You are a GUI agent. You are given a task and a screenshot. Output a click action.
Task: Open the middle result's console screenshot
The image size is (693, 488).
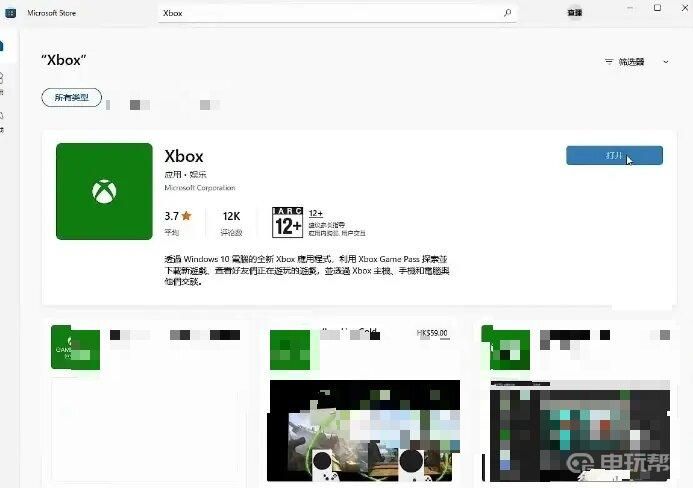pos(364,431)
